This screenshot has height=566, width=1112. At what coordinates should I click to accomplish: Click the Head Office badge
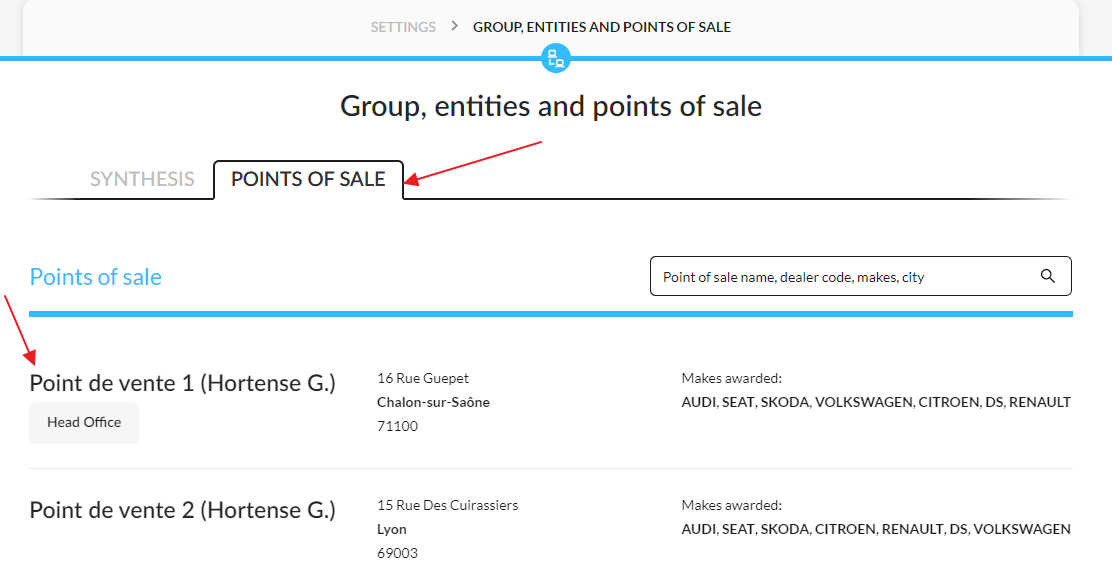(x=84, y=422)
